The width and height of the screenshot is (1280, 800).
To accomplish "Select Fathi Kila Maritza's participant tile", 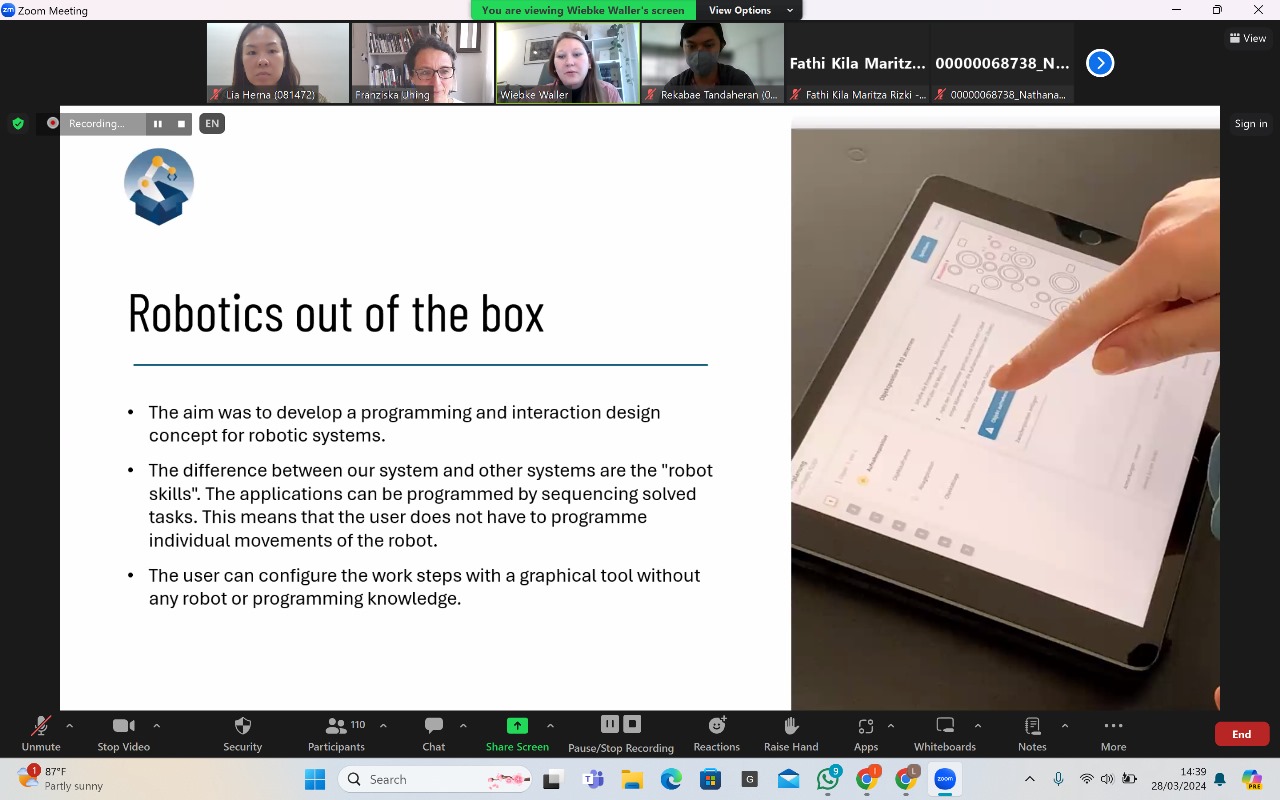I will (x=858, y=63).
